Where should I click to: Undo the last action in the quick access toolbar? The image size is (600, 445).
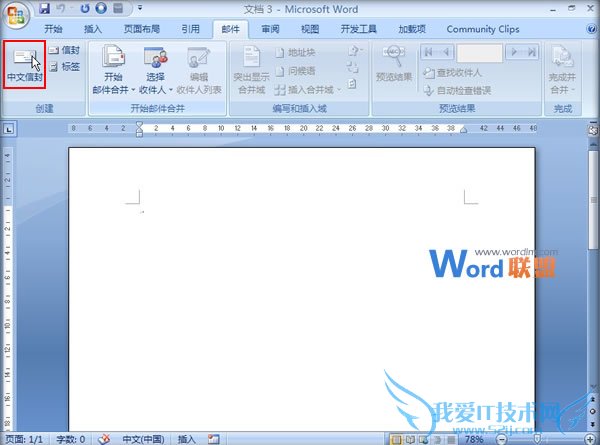pyautogui.click(x=61, y=8)
